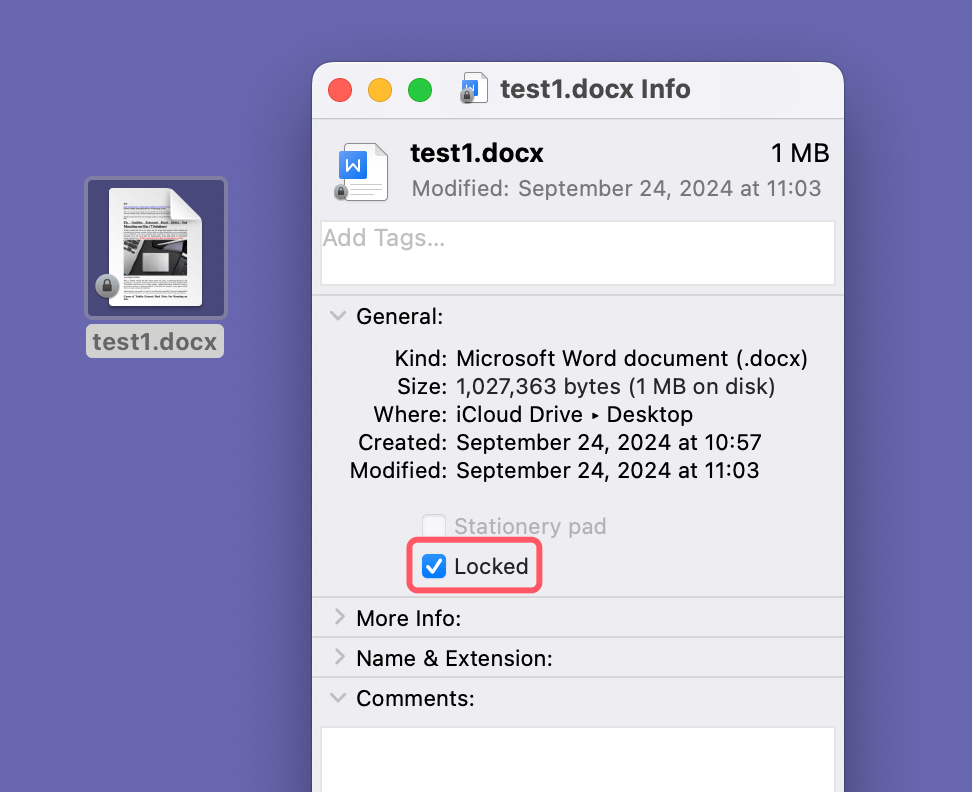972x792 pixels.
Task: Click the test1.docx filename label under the icon
Action: (x=154, y=340)
